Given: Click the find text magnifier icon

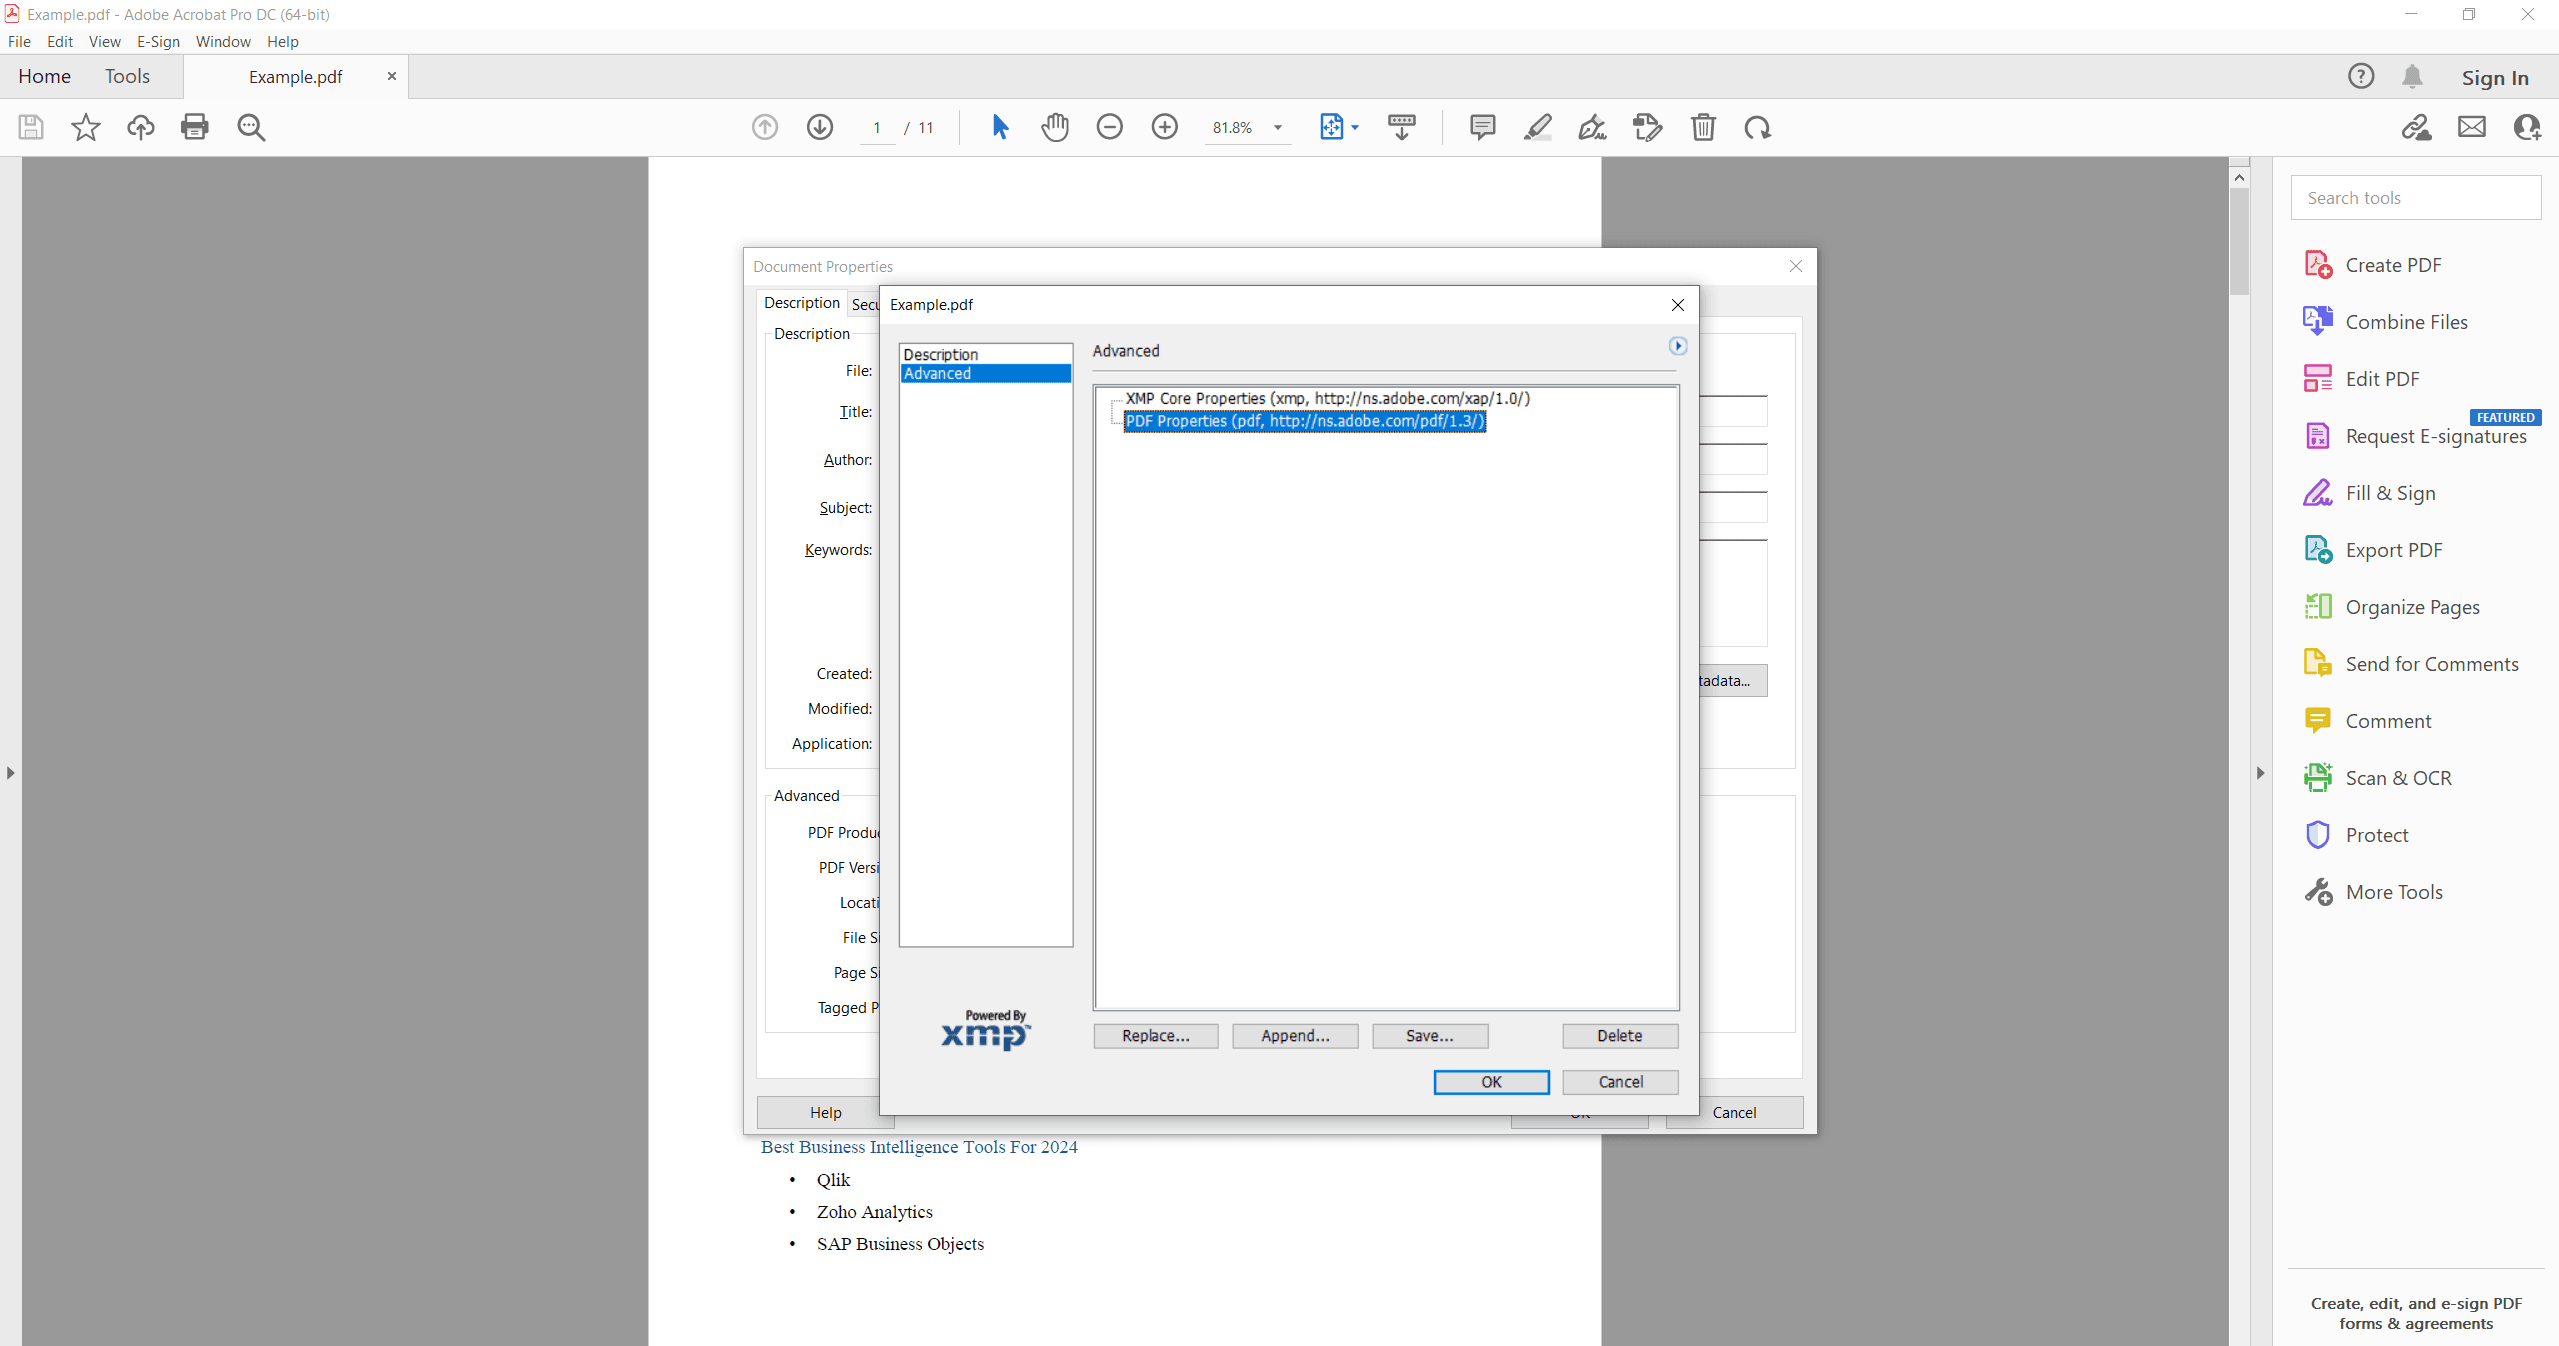Looking at the screenshot, I should [x=251, y=127].
